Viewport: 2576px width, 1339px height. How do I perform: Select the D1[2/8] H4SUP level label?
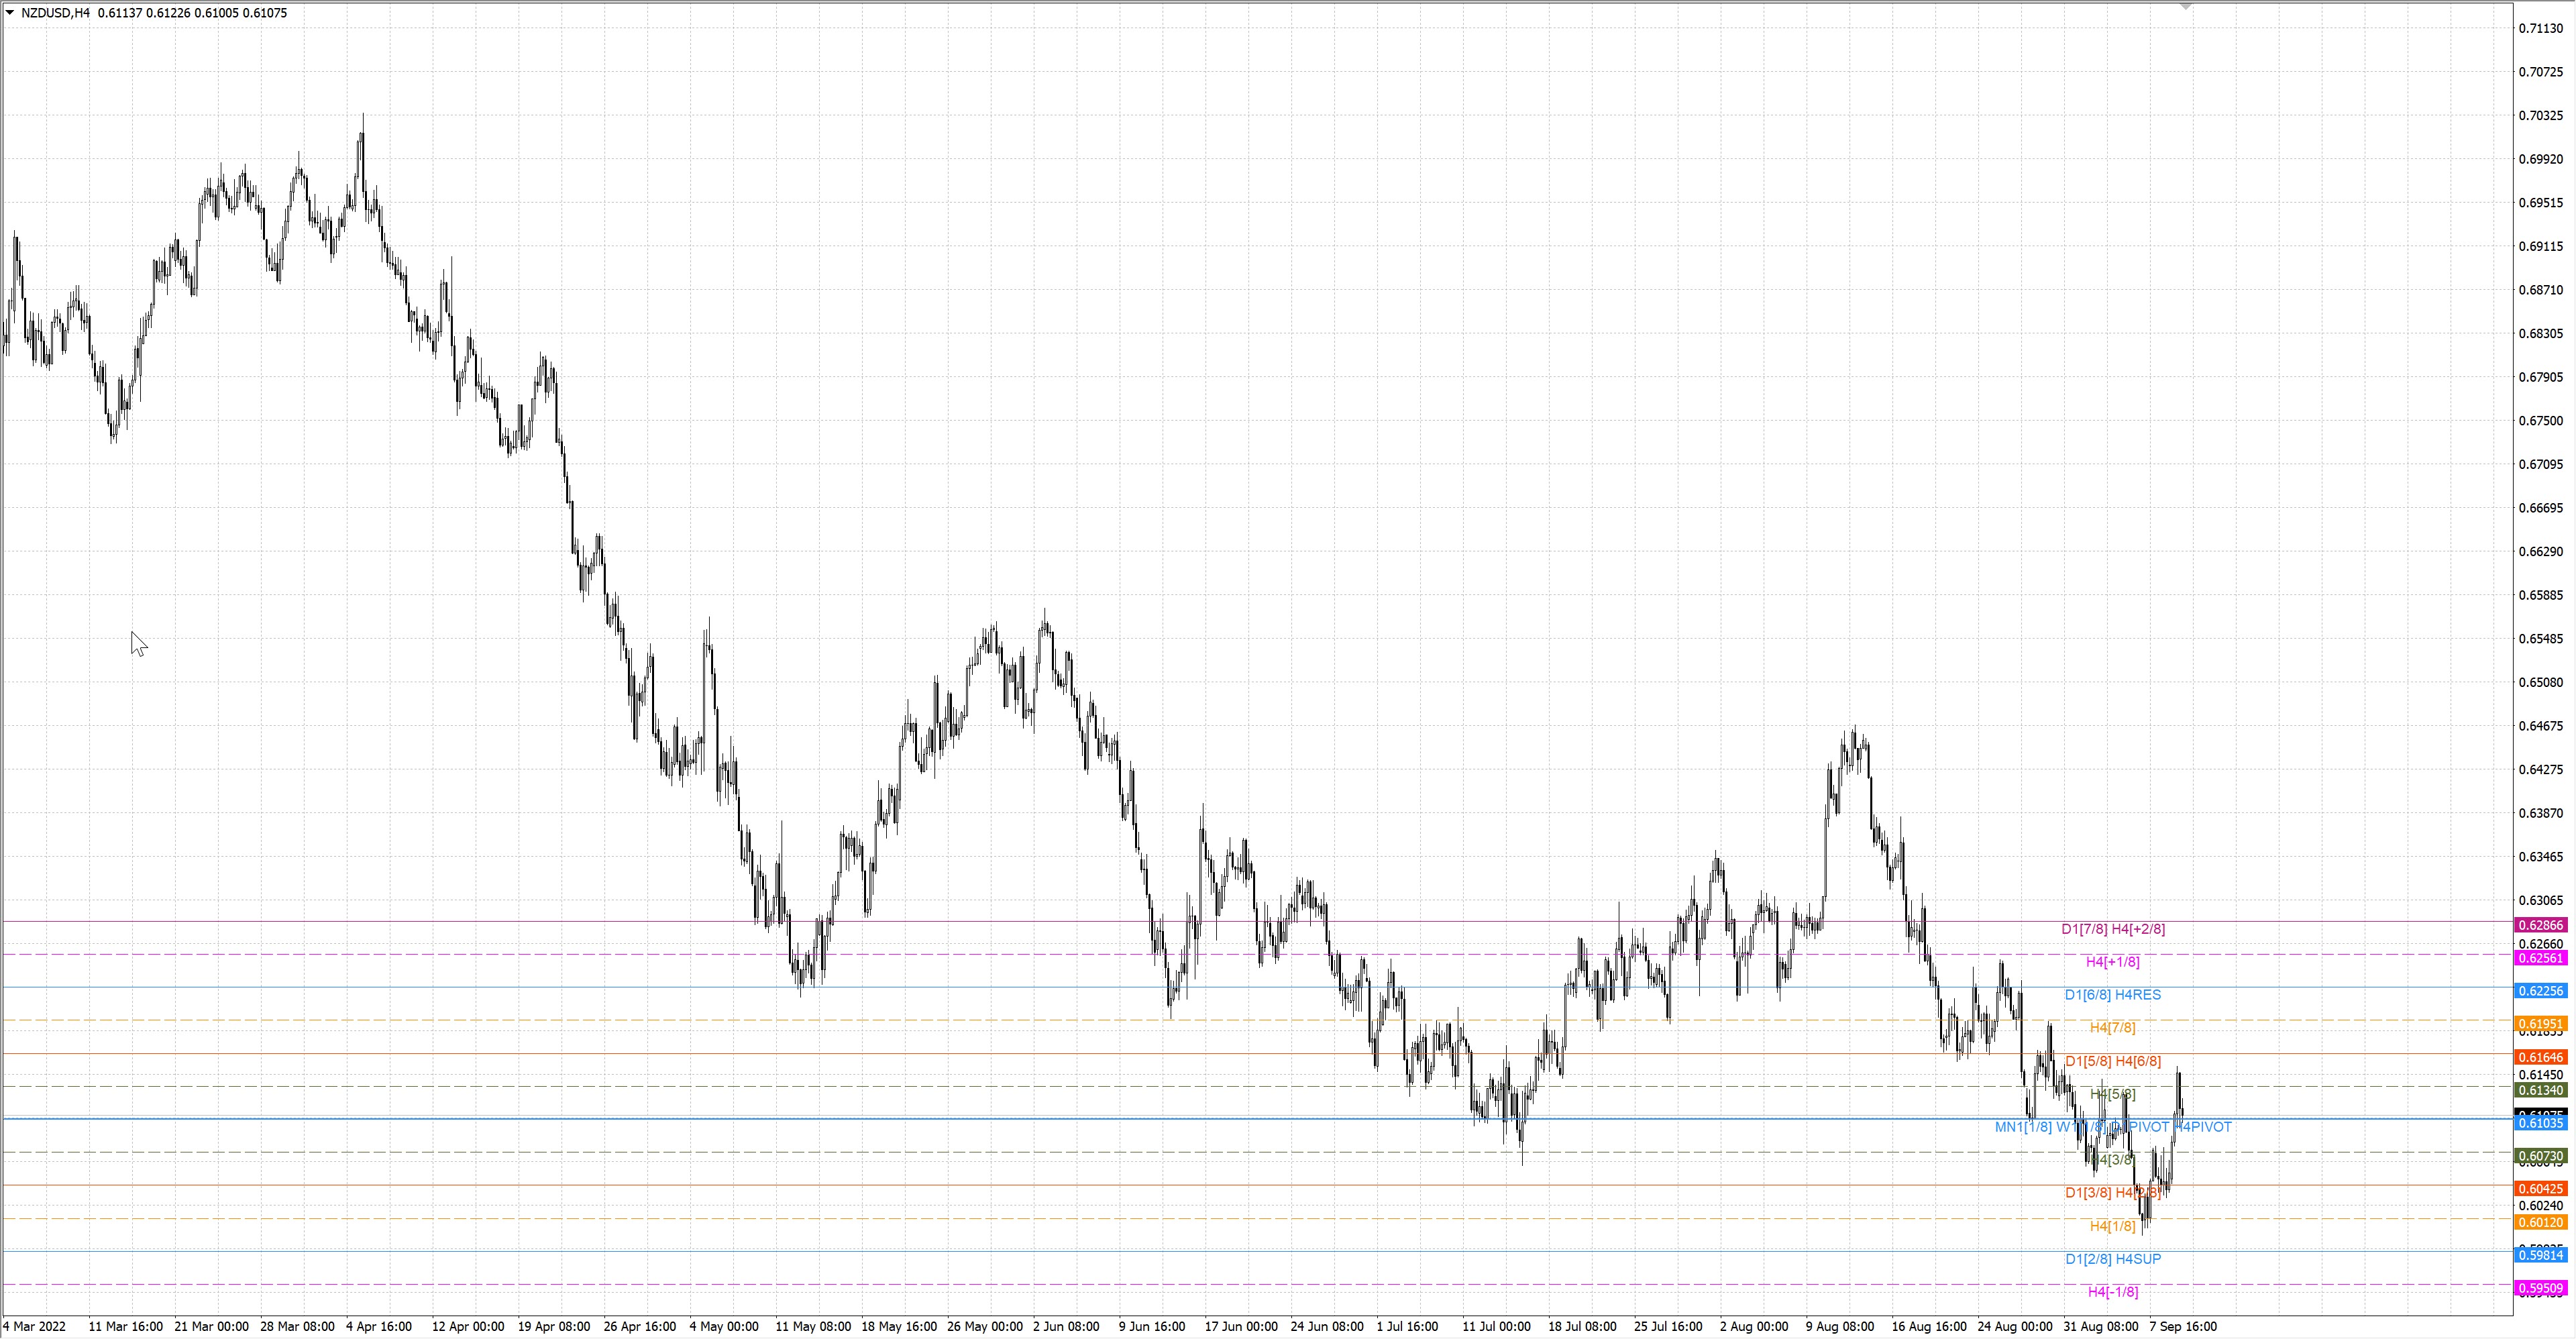pyautogui.click(x=2113, y=1259)
